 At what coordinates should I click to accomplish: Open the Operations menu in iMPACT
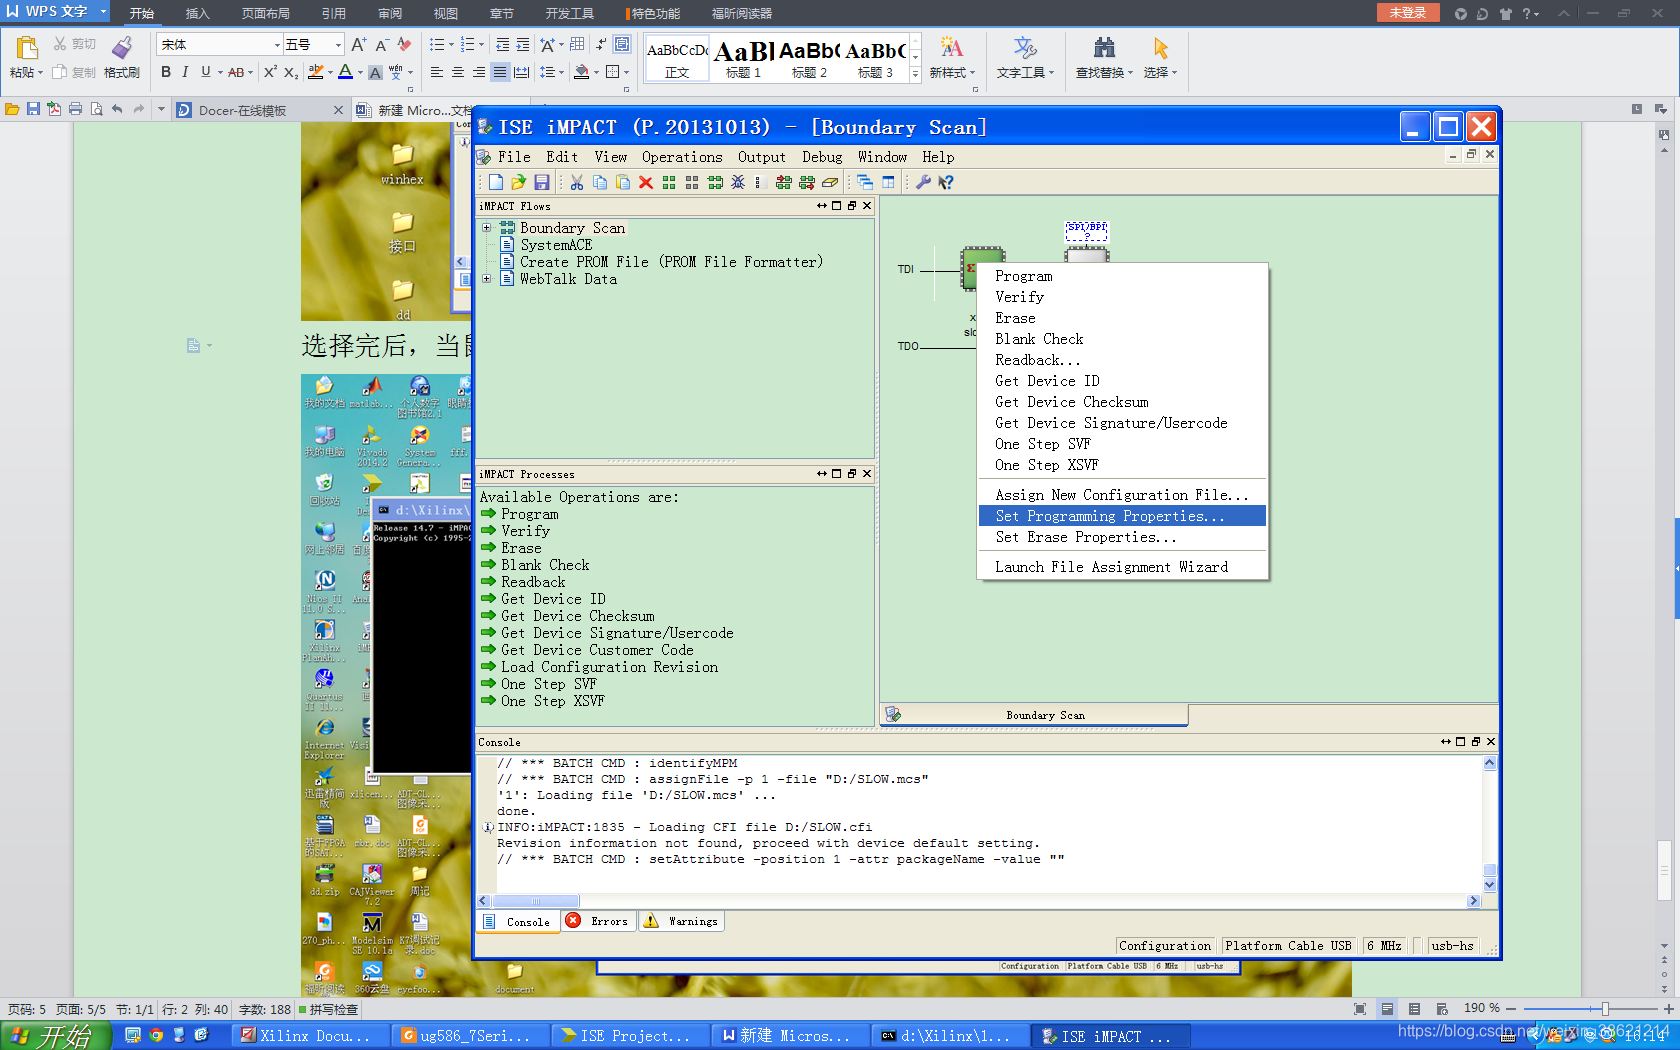point(682,157)
